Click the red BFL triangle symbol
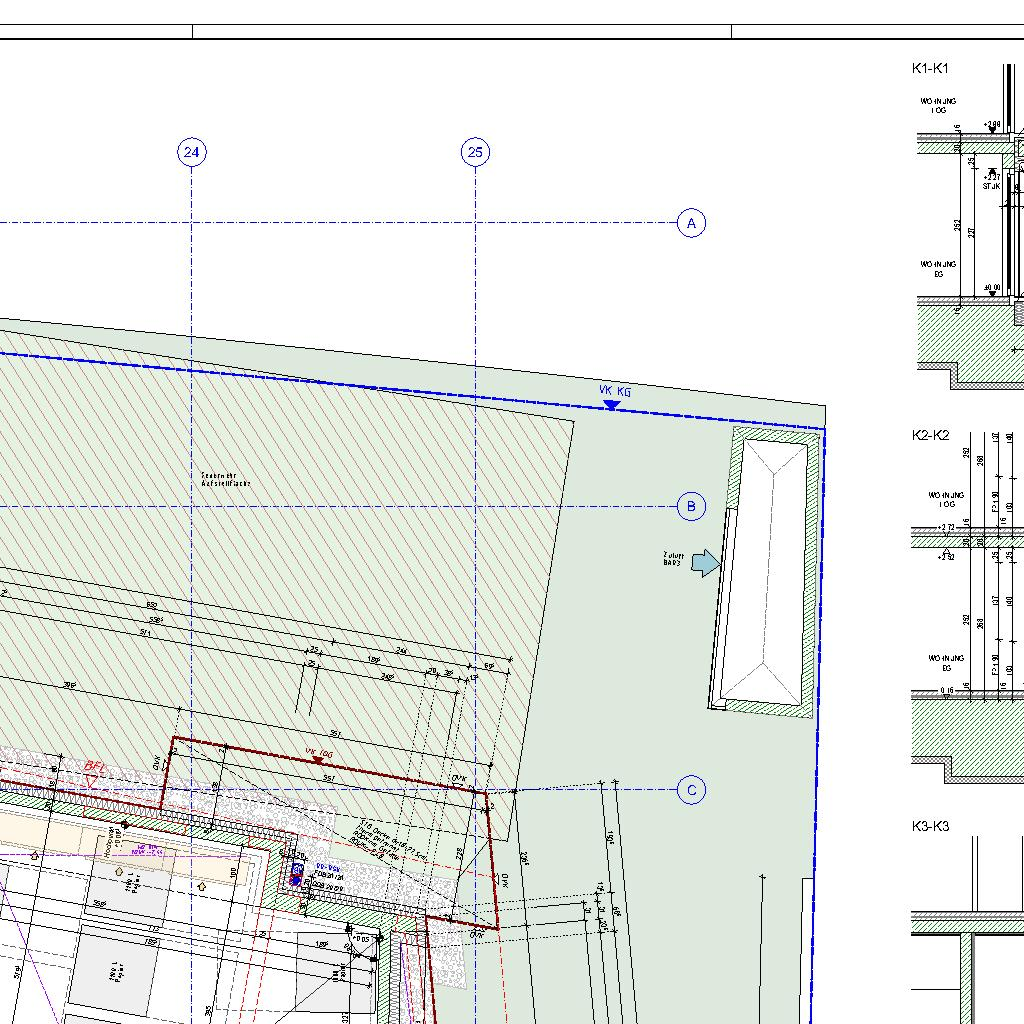The width and height of the screenshot is (1024, 1024). pos(92,781)
